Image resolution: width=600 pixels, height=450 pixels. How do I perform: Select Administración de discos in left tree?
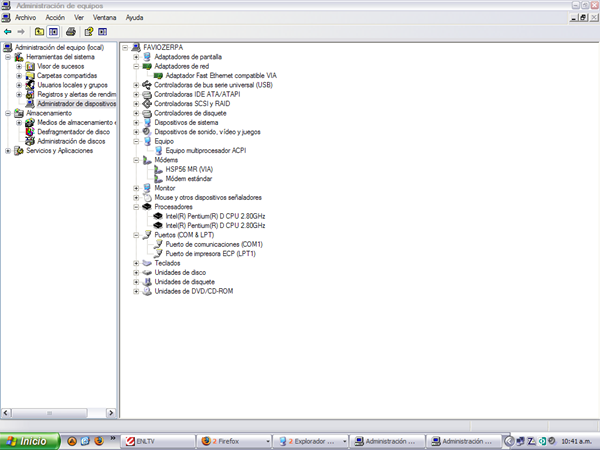71,141
